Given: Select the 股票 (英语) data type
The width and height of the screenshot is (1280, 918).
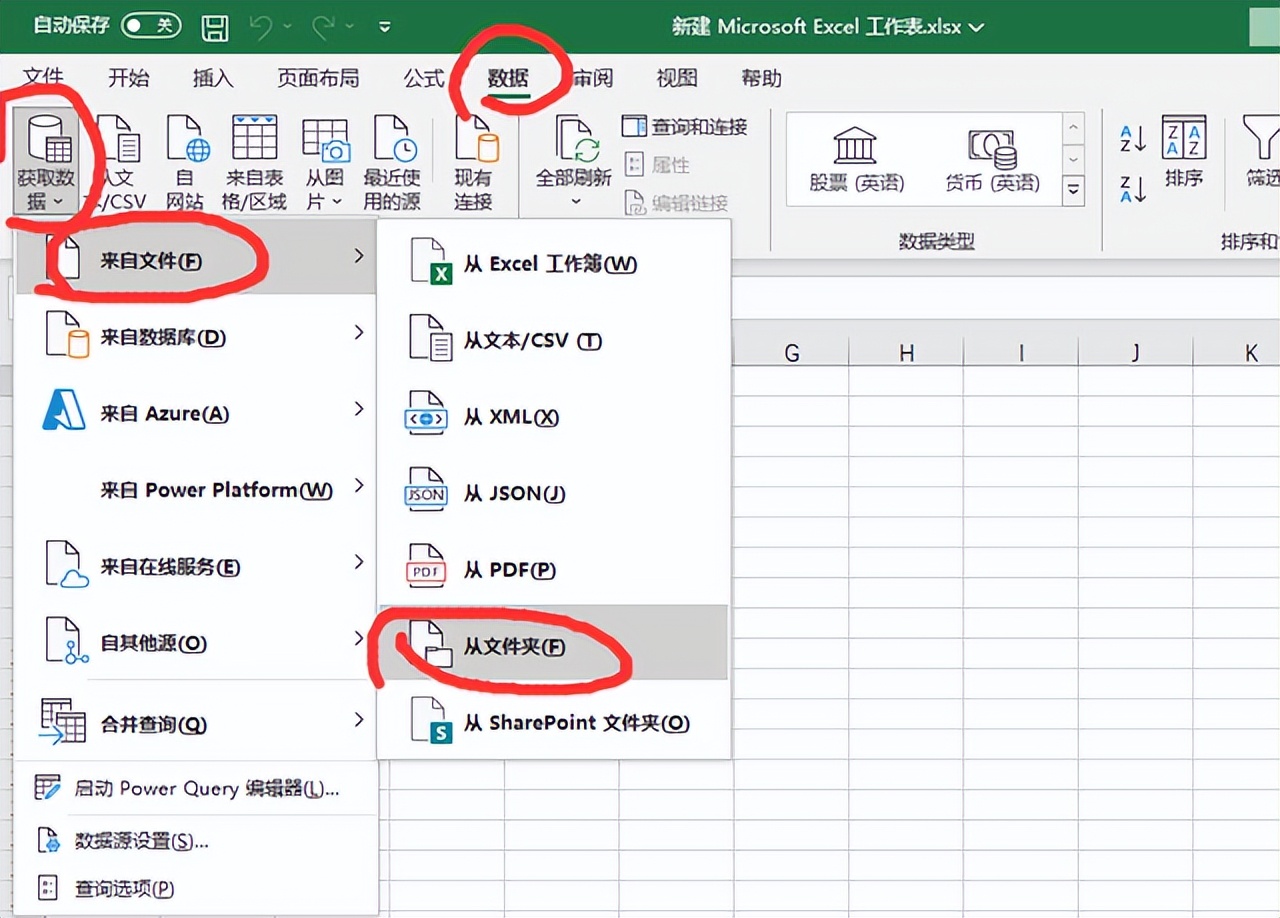Looking at the screenshot, I should [x=855, y=159].
